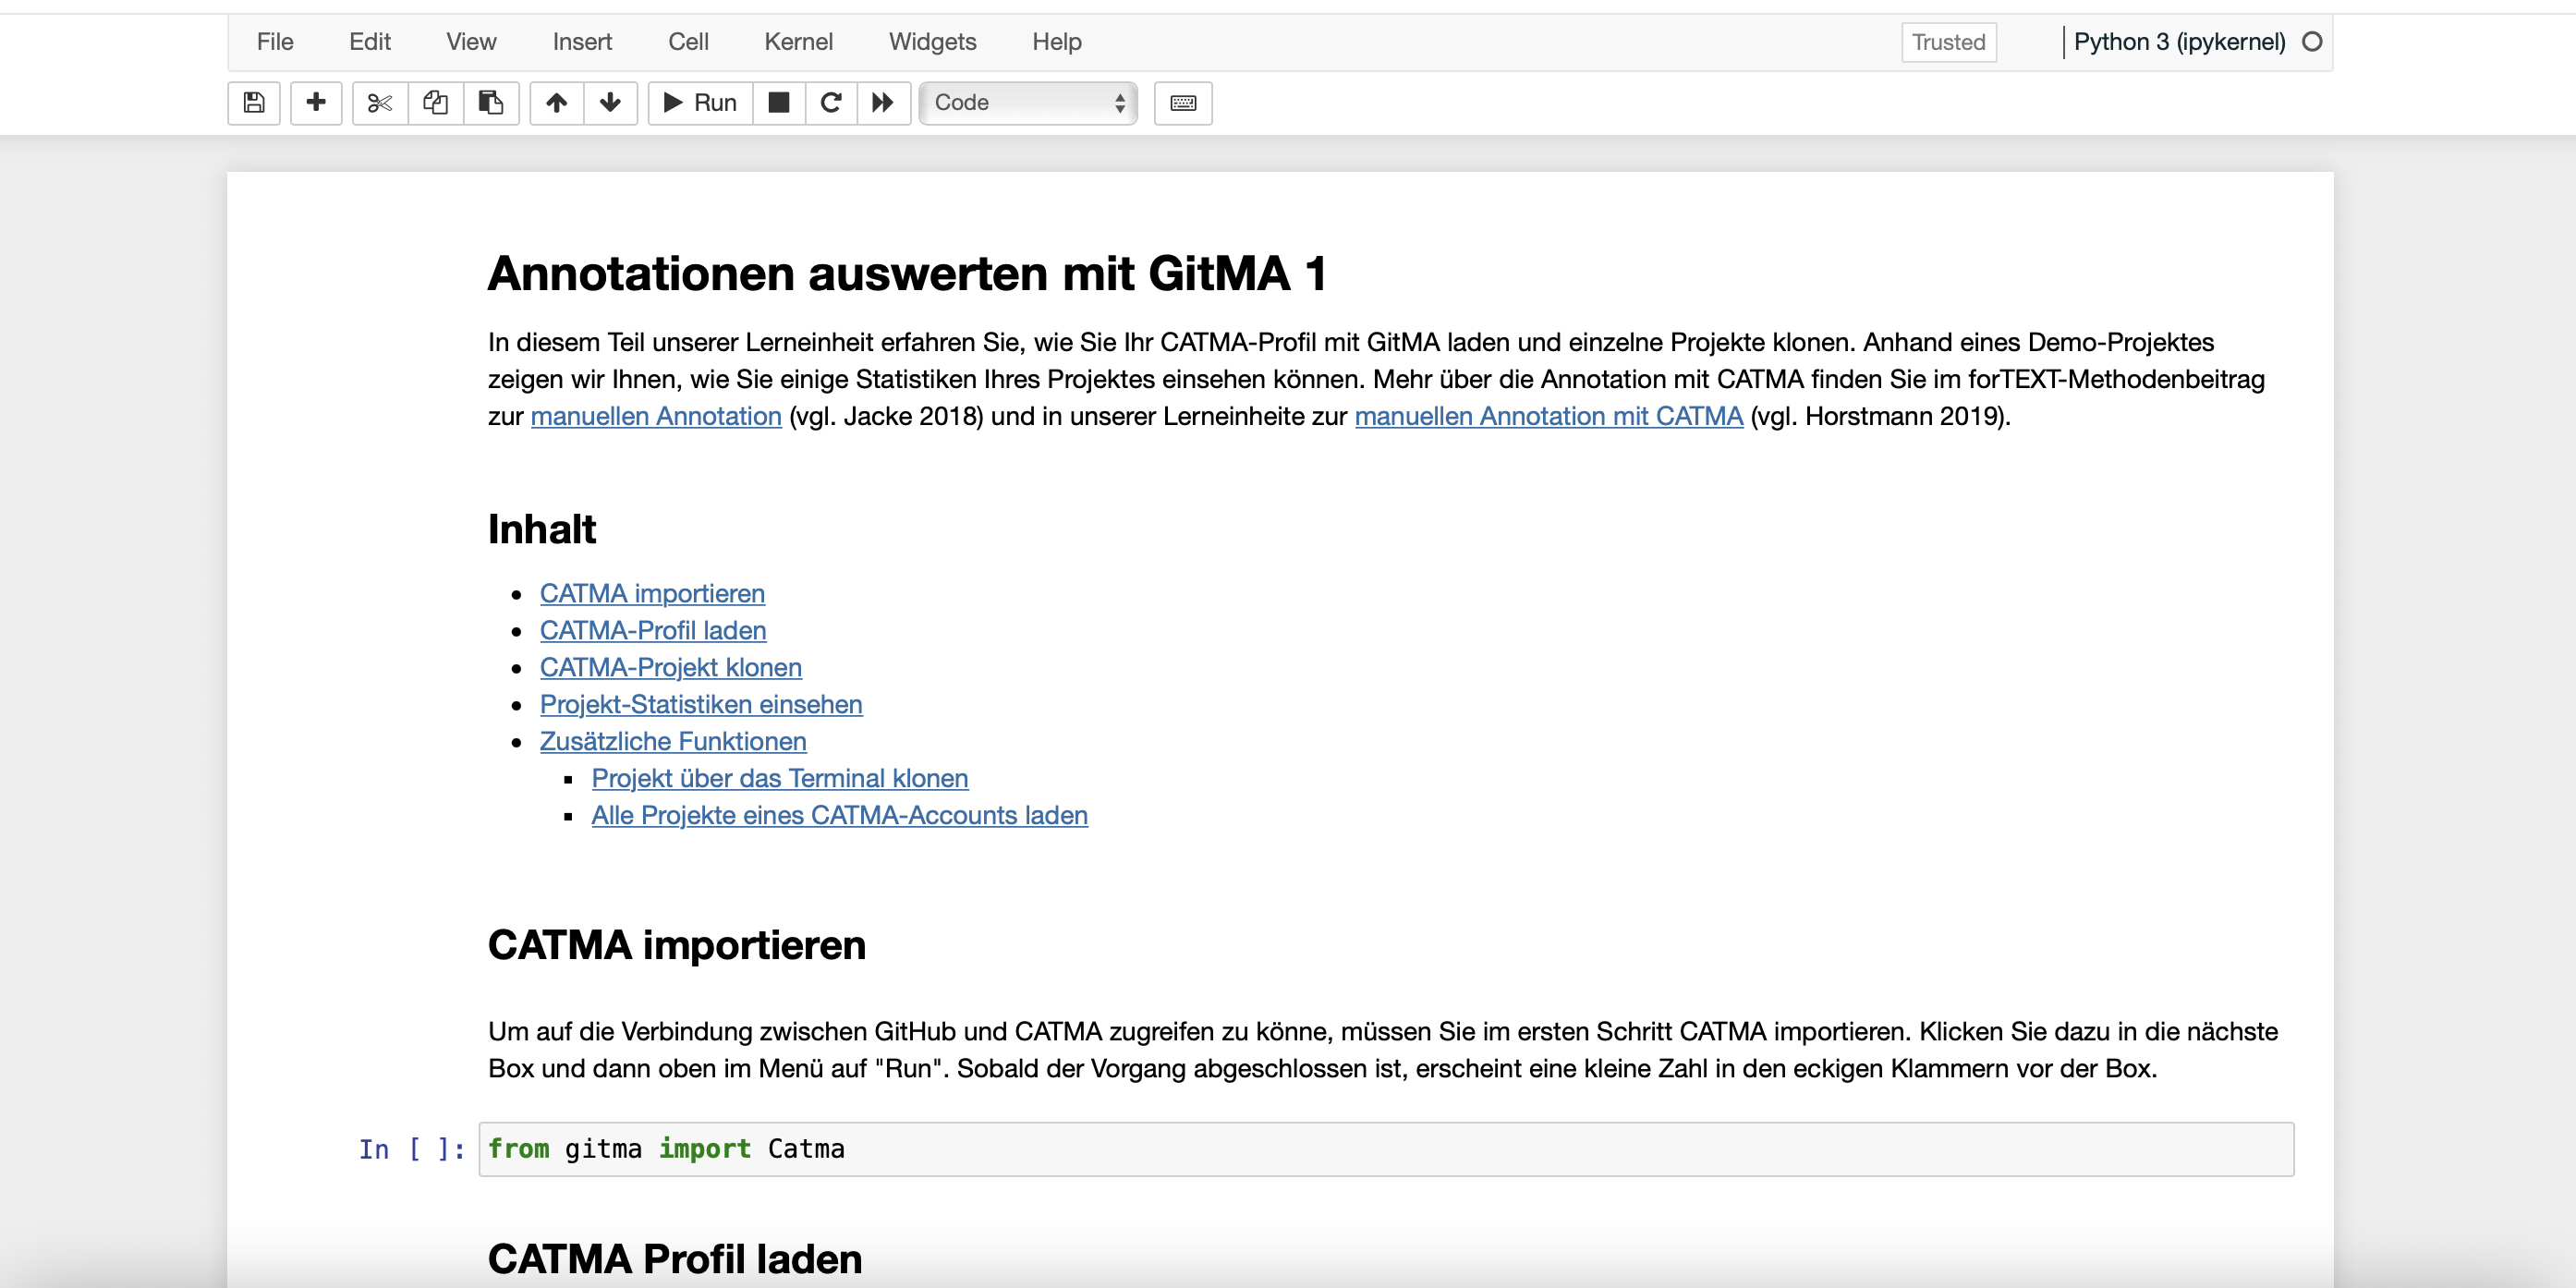Restart the kernel circular arrow icon

831,103
